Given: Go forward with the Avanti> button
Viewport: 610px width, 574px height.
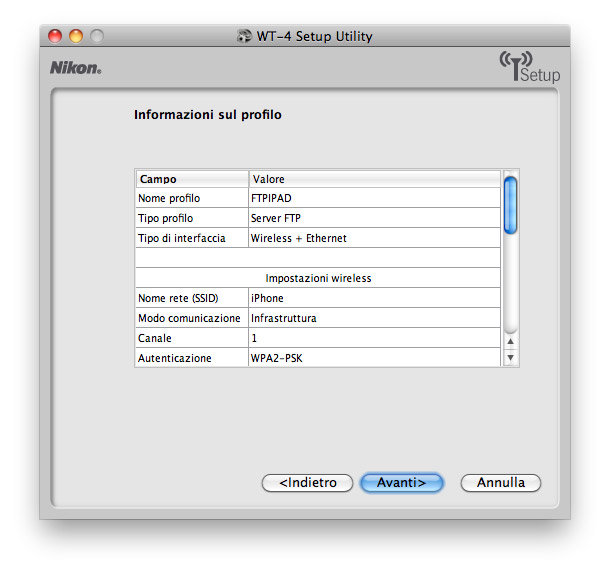Looking at the screenshot, I should click(401, 483).
